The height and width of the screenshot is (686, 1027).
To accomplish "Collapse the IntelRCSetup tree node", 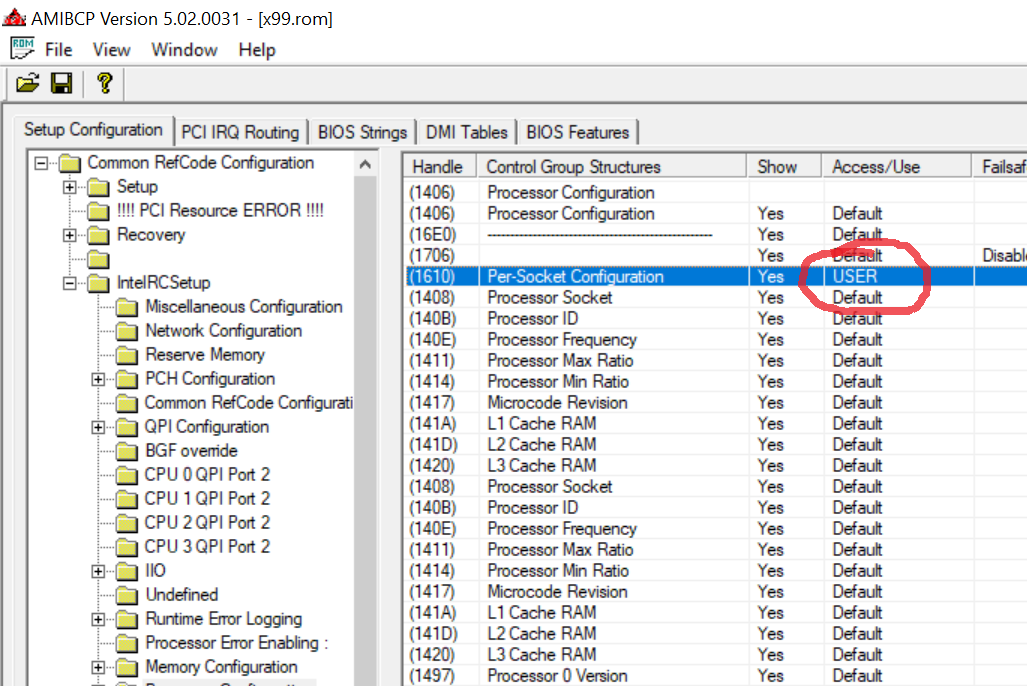I will tap(69, 283).
